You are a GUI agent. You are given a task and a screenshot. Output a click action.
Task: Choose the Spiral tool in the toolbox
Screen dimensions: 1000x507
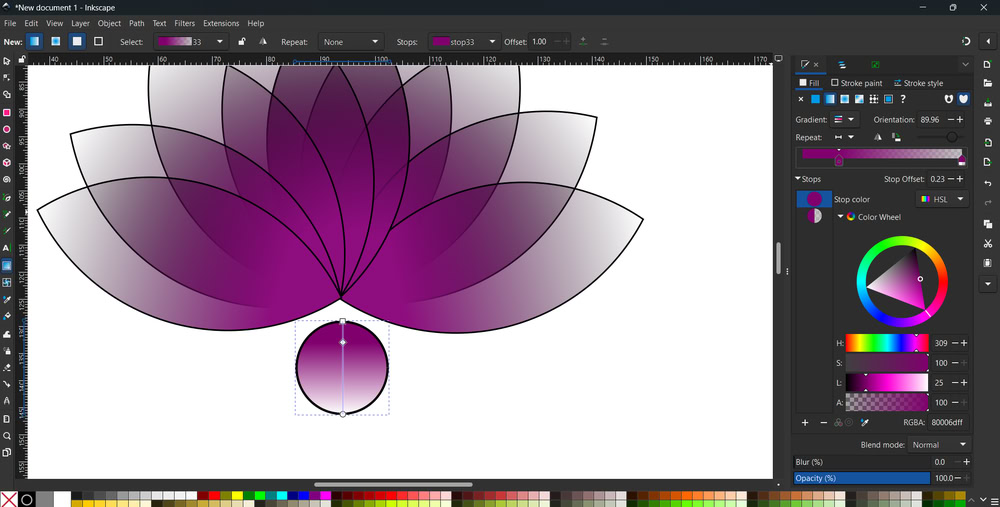tap(7, 180)
